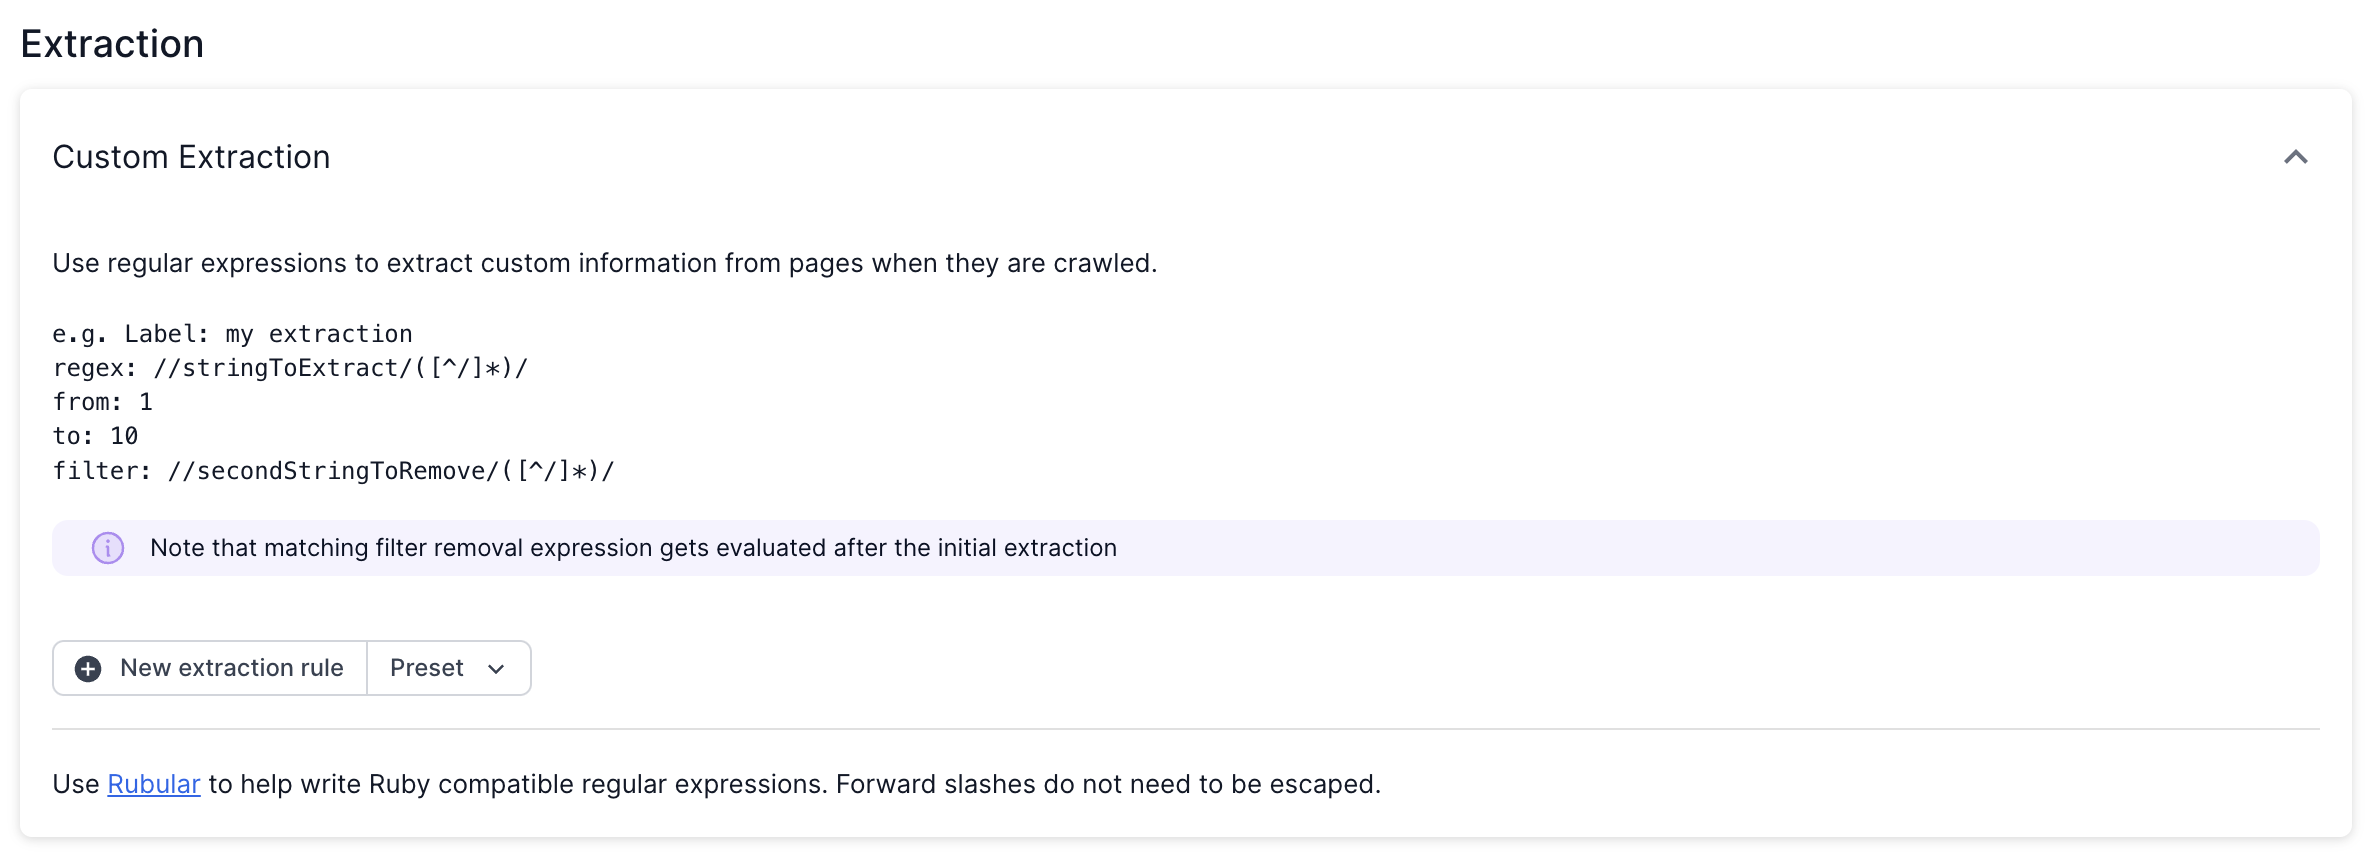Select the Custom Extraction header title
This screenshot has width=2372, height=858.
[191, 157]
